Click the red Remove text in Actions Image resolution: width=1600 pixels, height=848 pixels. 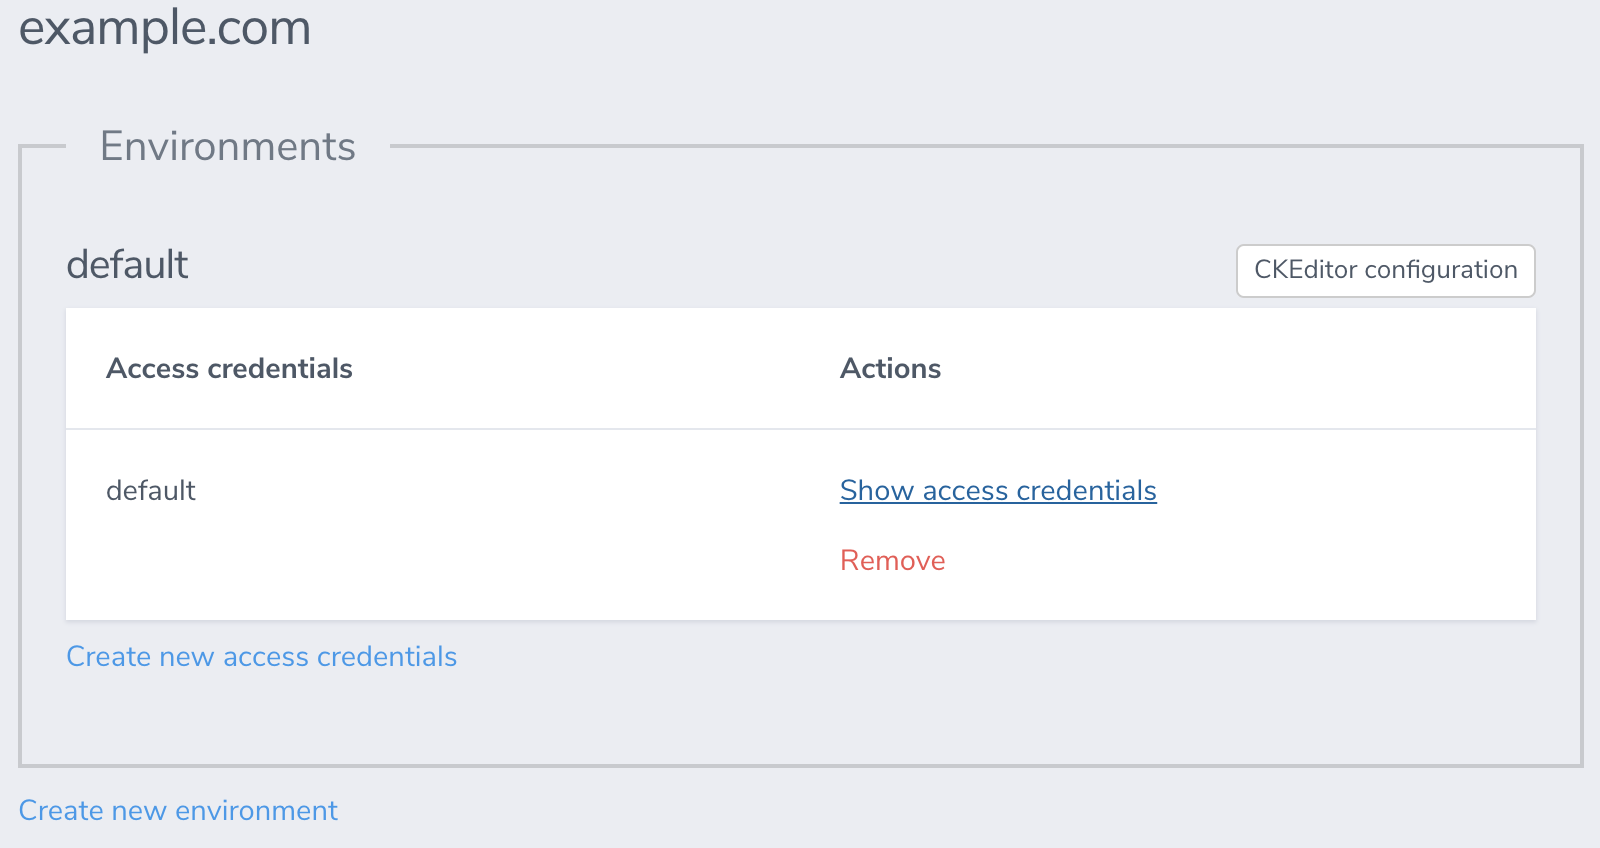(x=892, y=560)
